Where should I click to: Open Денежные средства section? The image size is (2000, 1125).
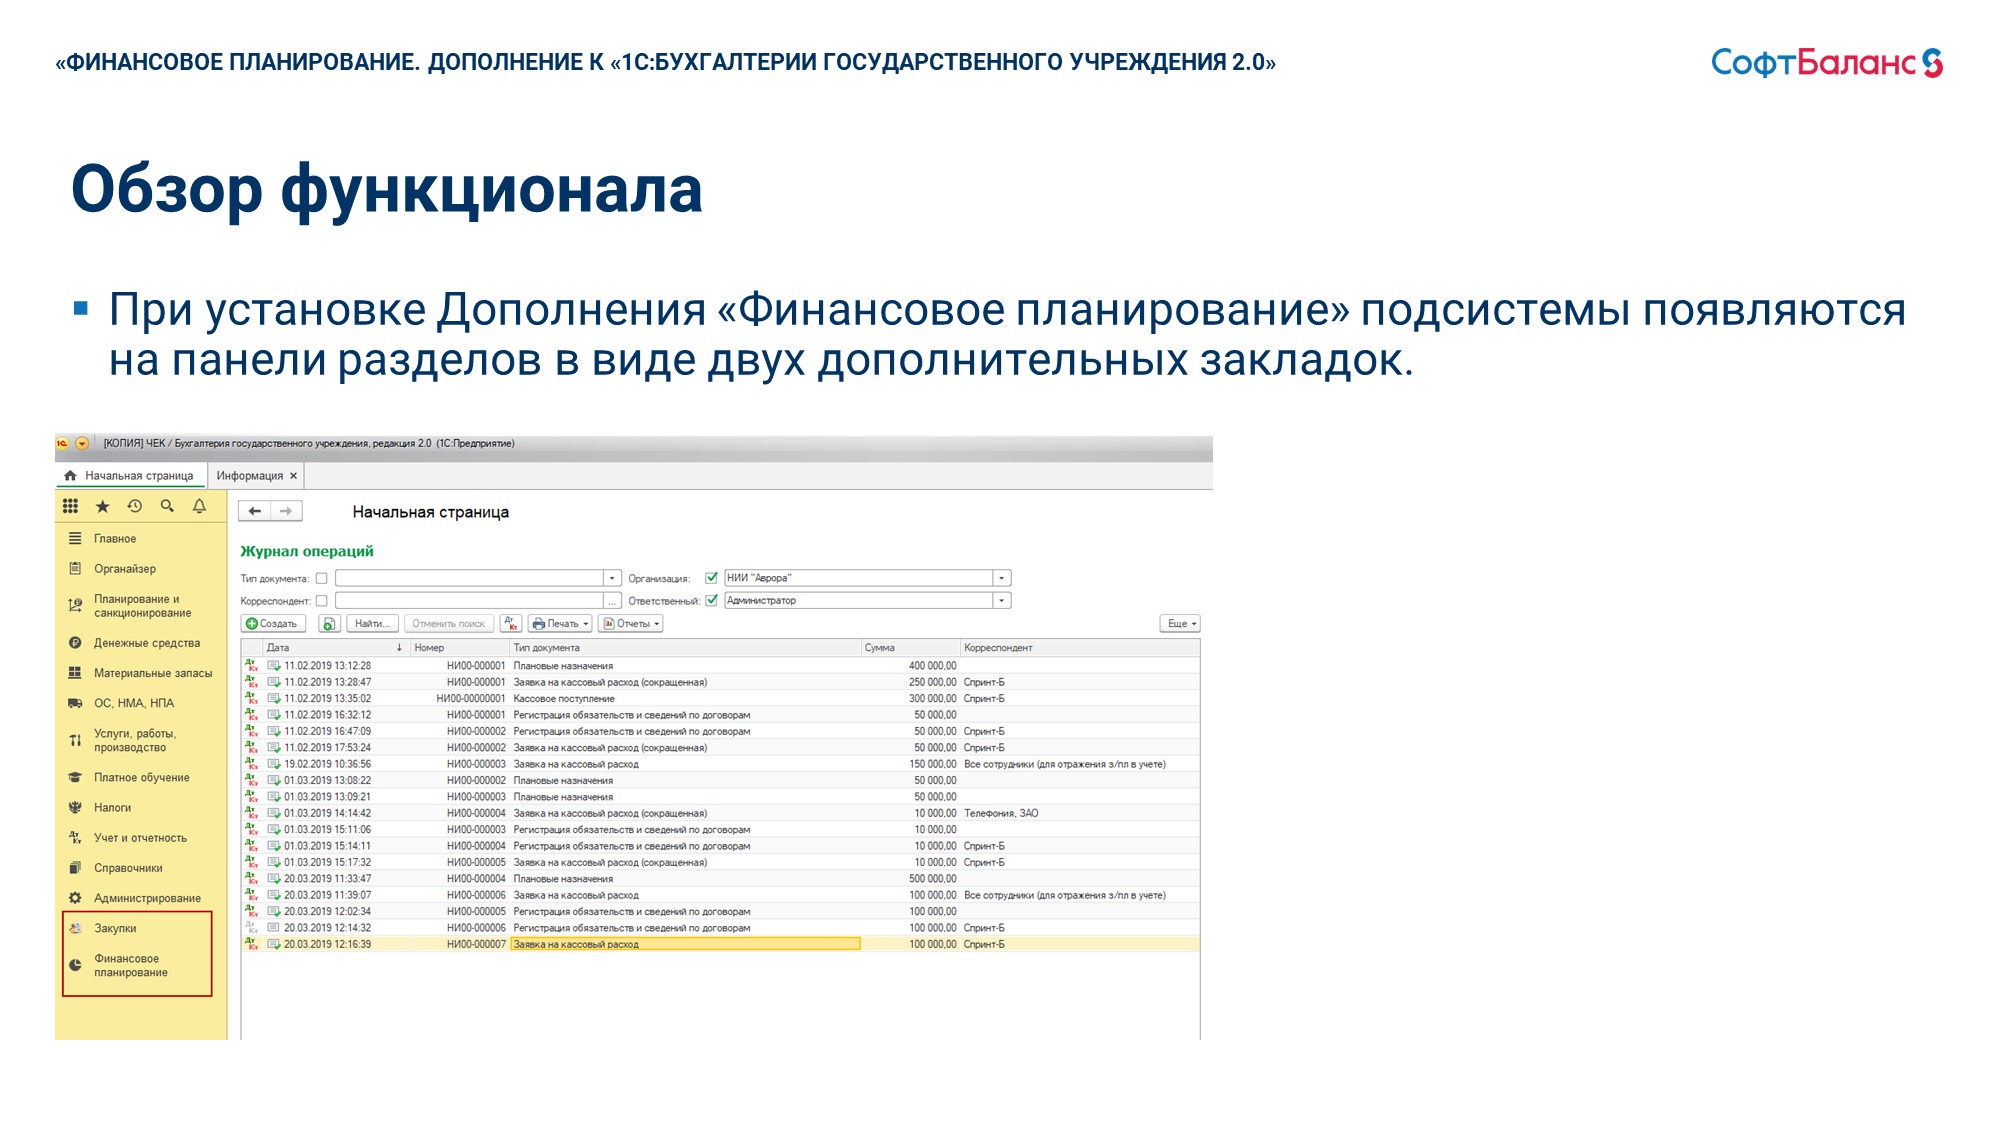[x=147, y=643]
